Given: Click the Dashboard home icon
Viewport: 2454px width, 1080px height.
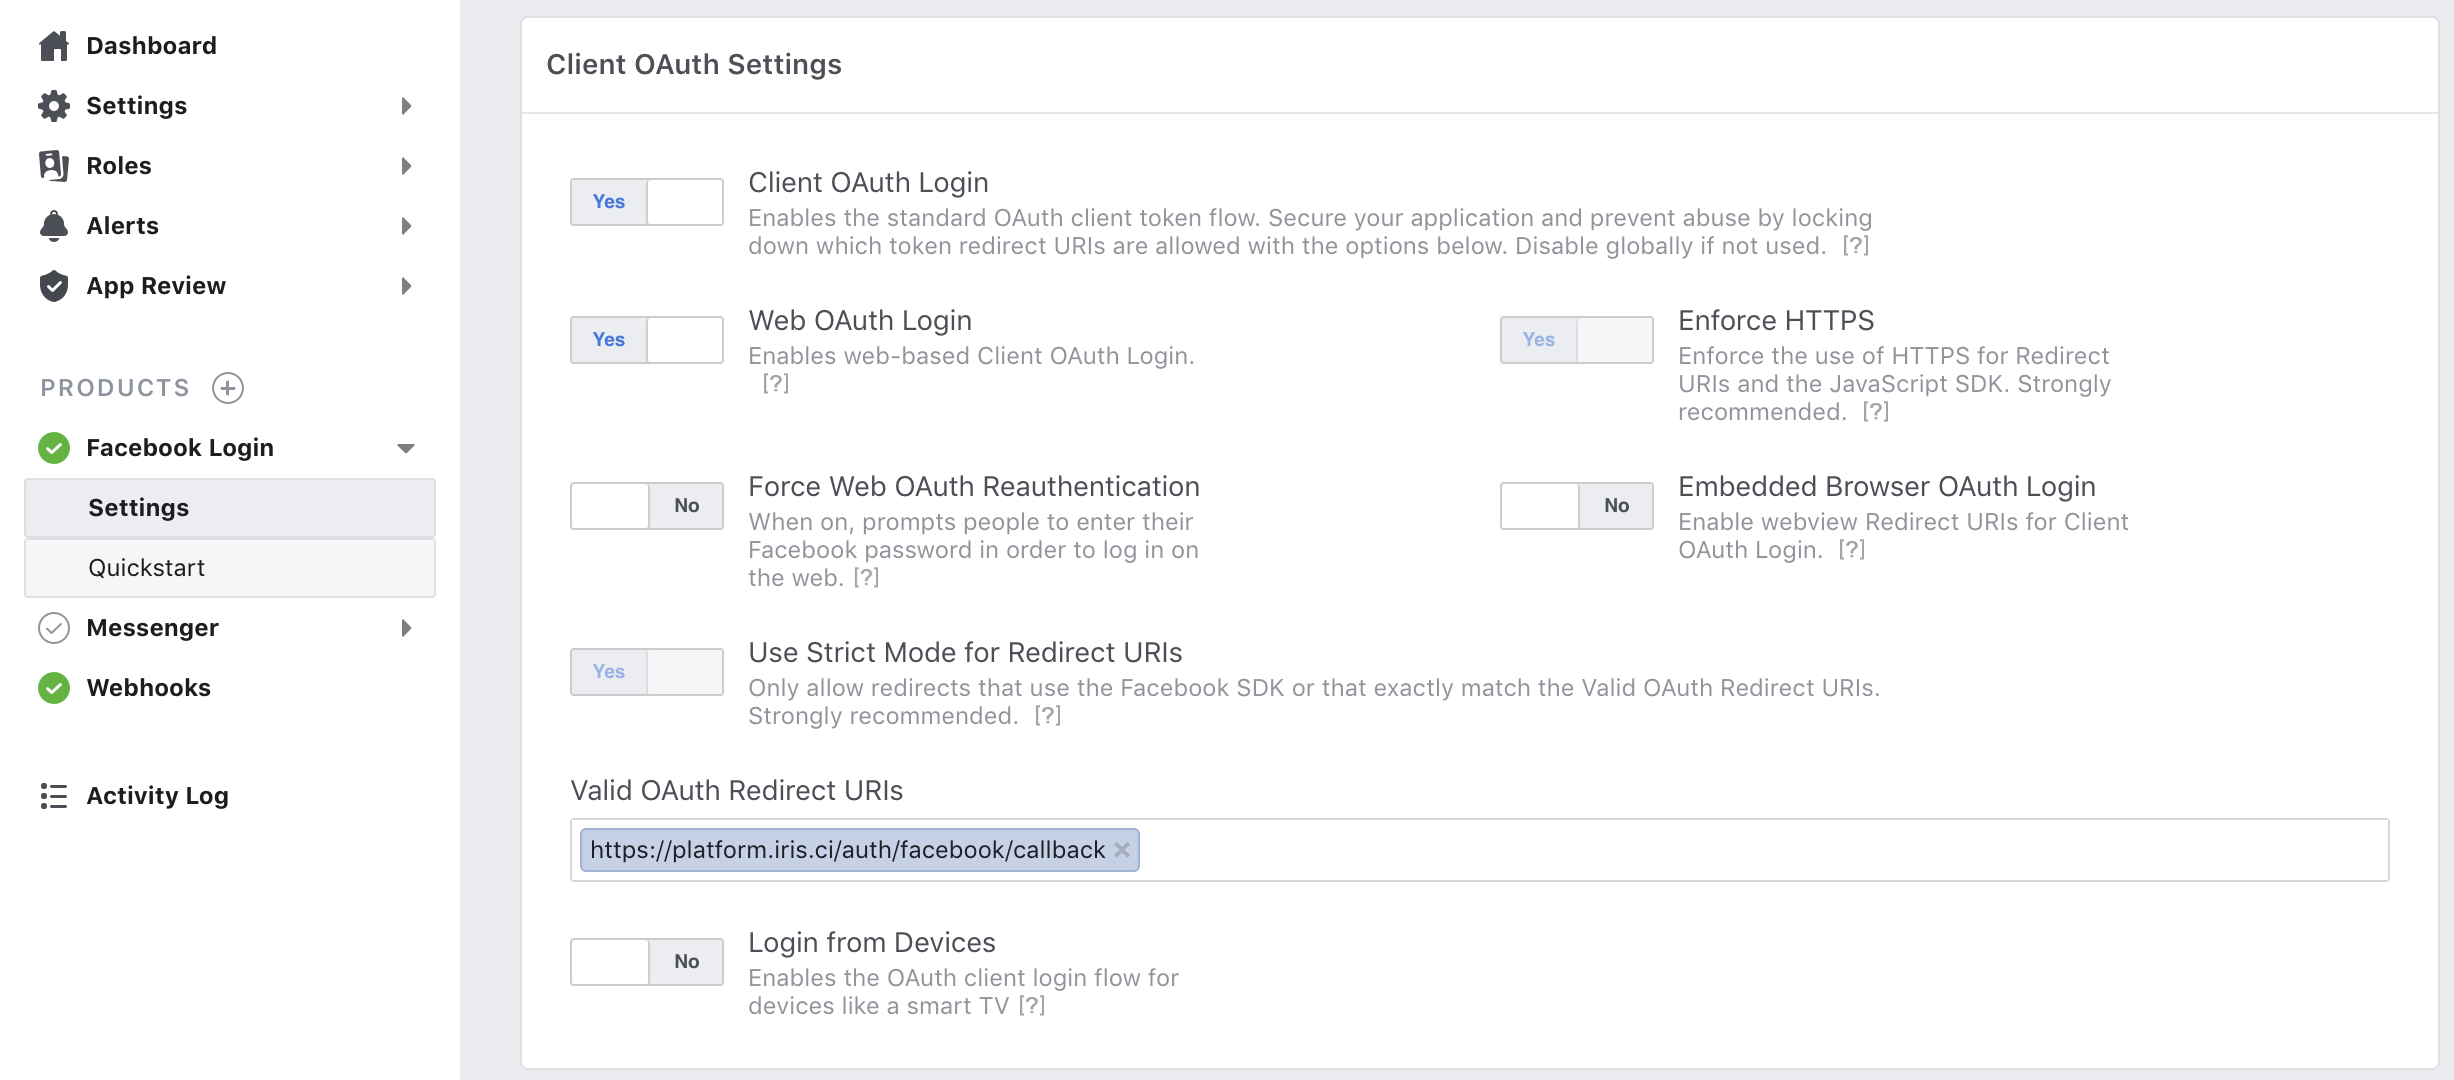Looking at the screenshot, I should [54, 46].
